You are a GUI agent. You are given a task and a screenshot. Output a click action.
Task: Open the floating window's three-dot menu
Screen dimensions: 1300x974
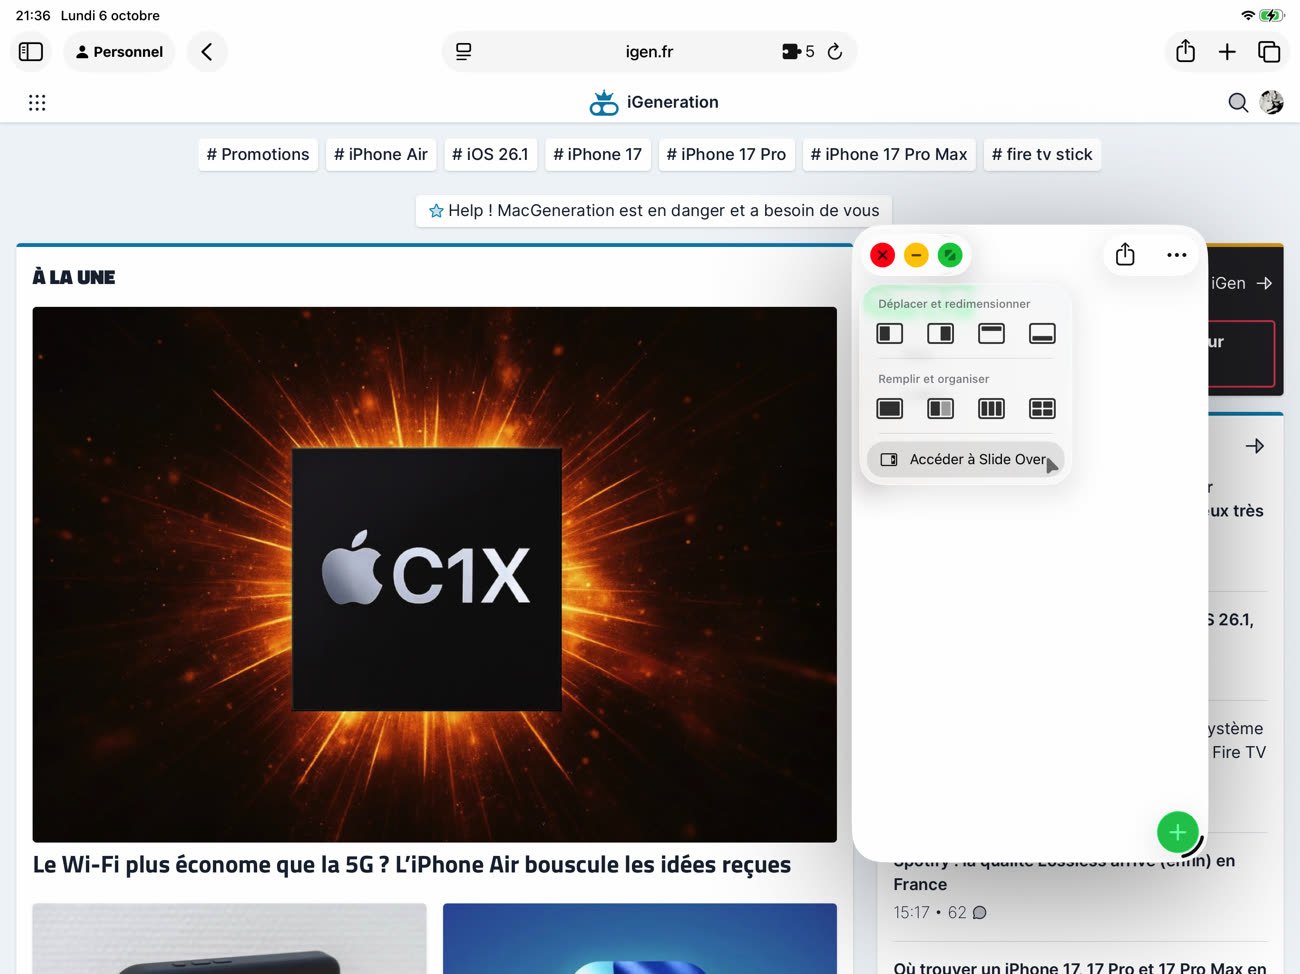coord(1176,255)
